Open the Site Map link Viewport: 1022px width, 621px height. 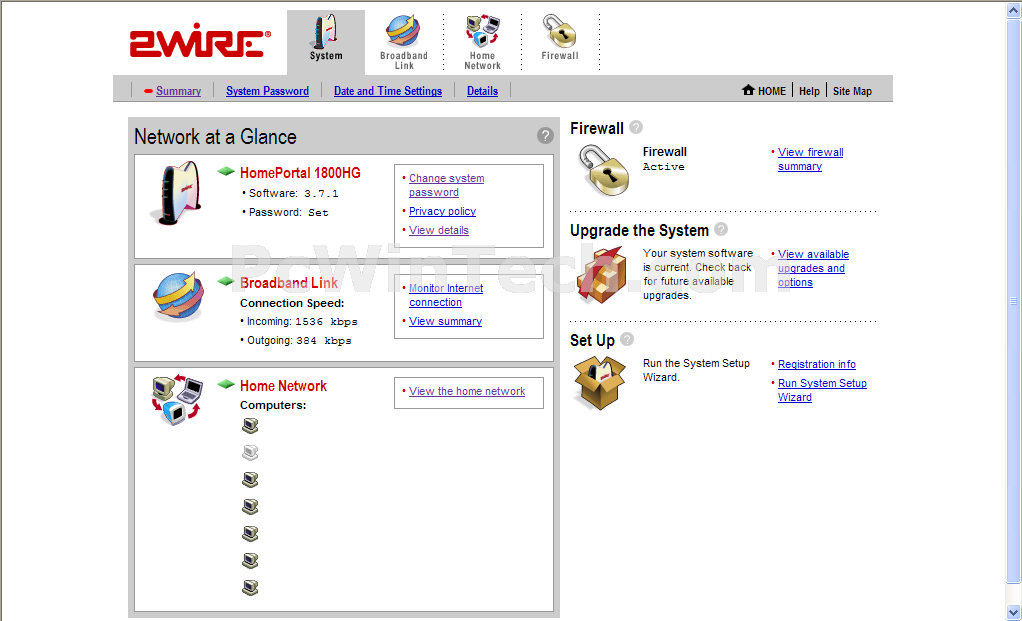click(x=852, y=91)
